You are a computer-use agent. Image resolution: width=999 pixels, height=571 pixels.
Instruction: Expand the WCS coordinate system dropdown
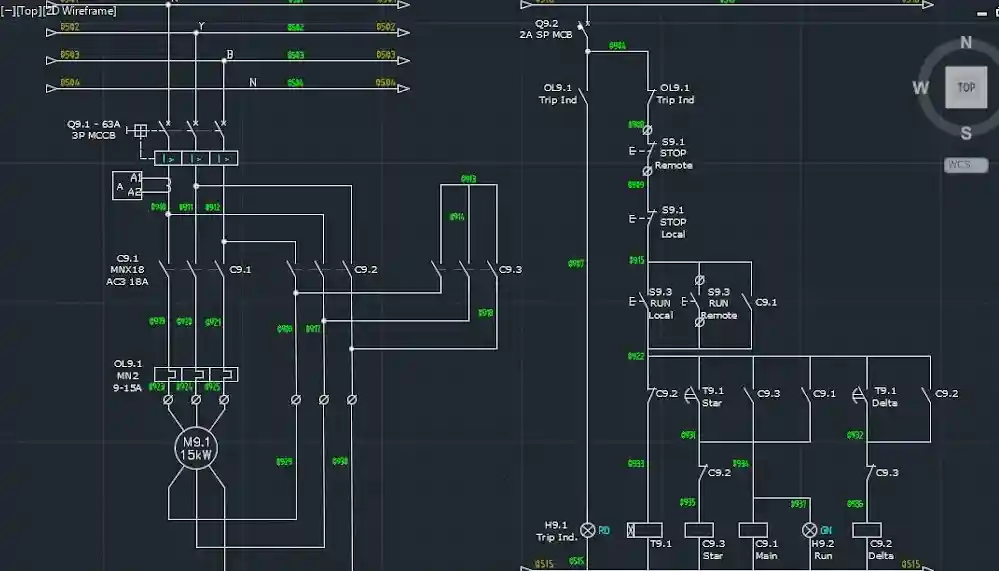coord(966,165)
